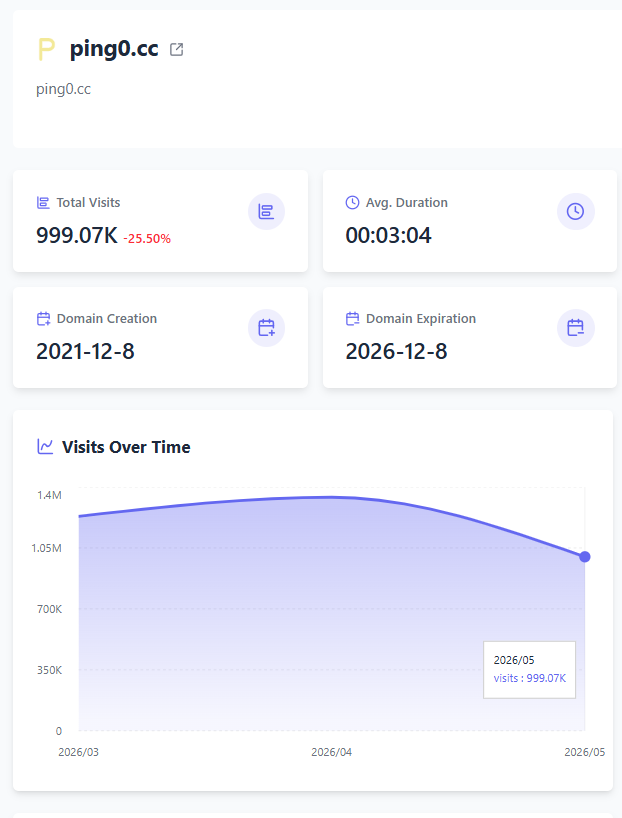Screen dimensions: 622x818
Task: Click the 2026/03 label on chart axis
Action: pos(78,752)
